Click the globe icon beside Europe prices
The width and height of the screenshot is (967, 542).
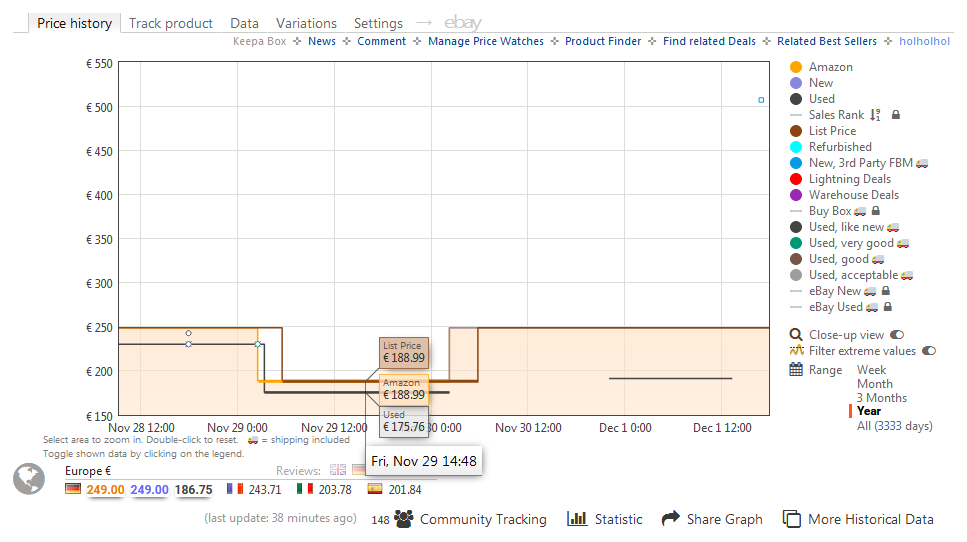pyautogui.click(x=29, y=479)
